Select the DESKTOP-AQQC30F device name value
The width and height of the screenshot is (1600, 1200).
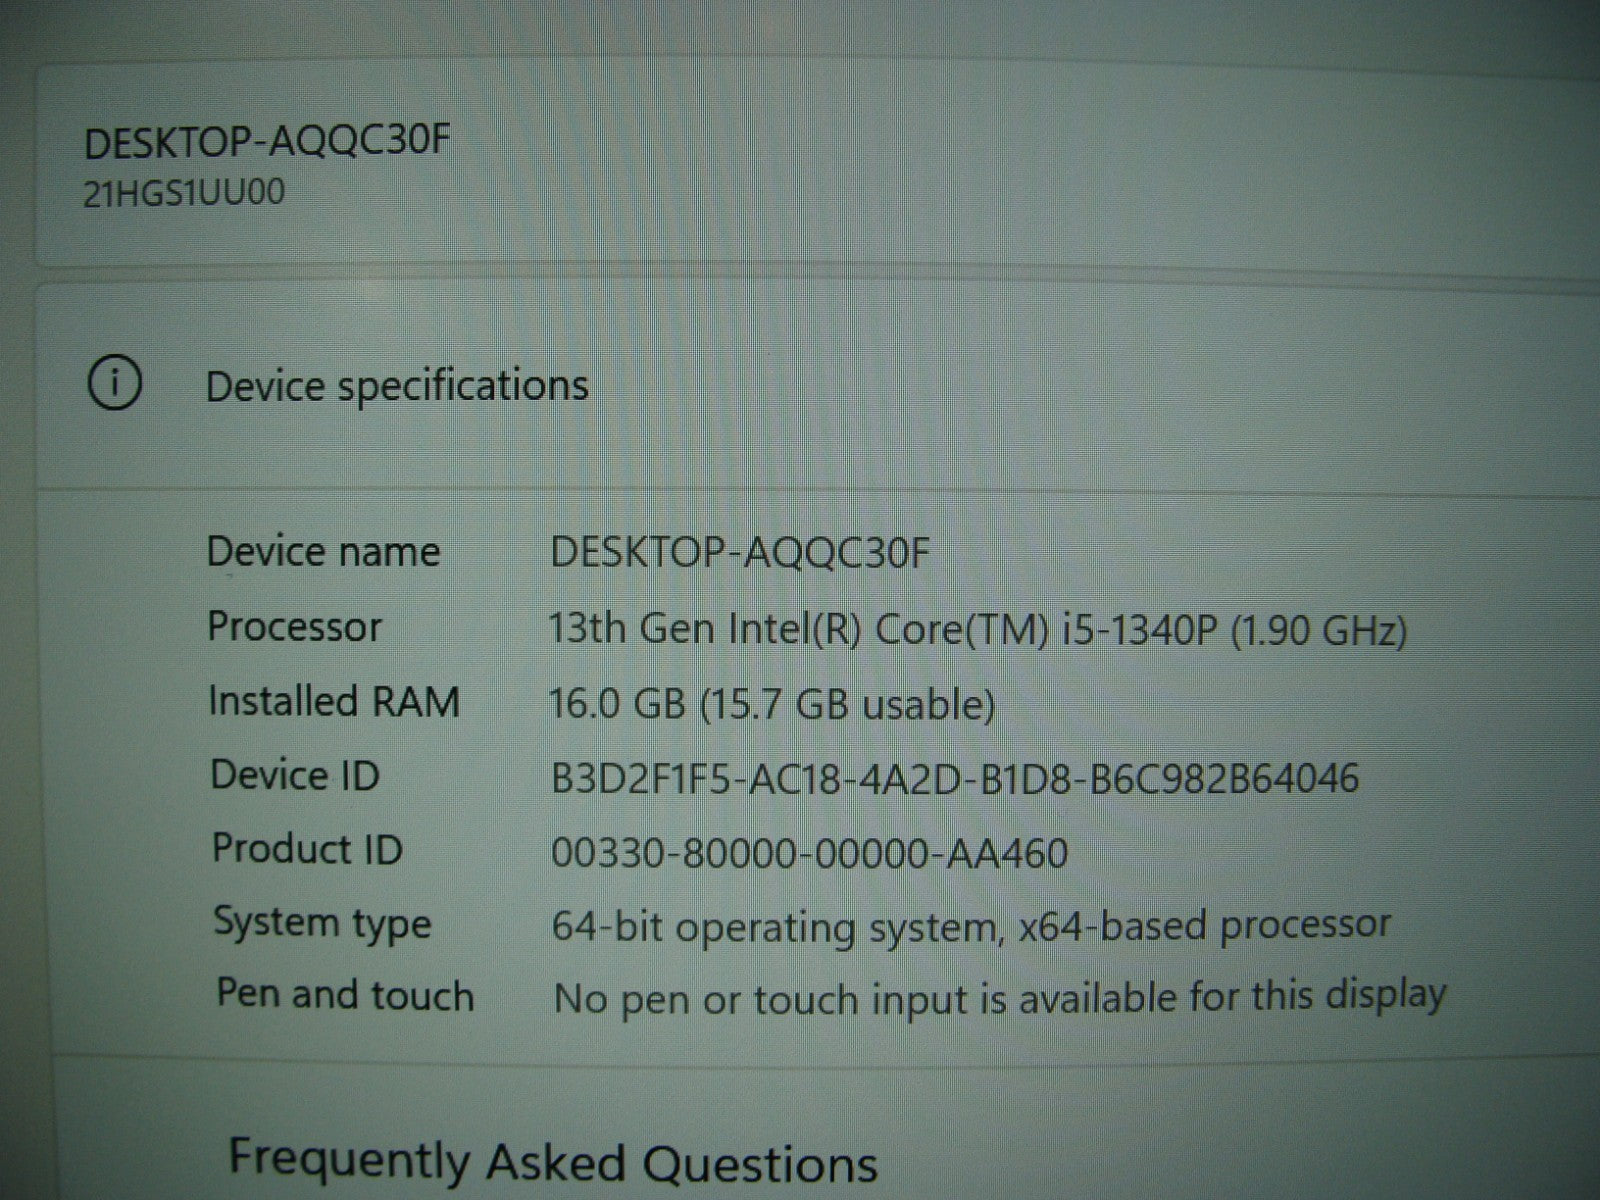coord(739,552)
